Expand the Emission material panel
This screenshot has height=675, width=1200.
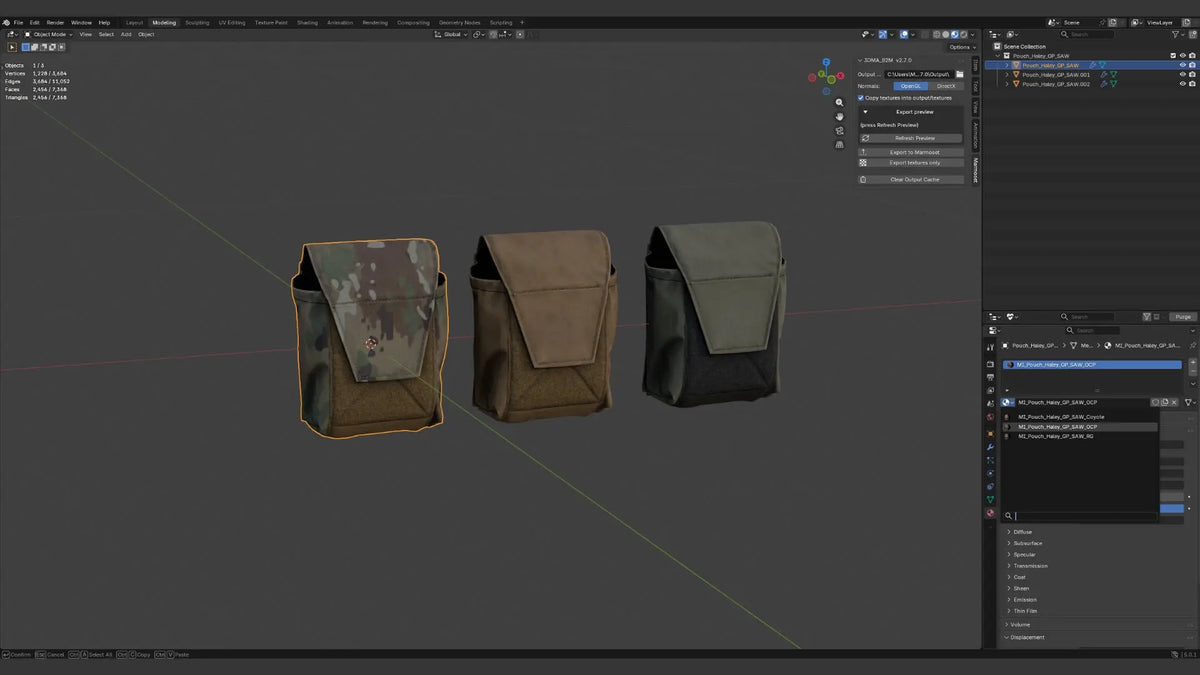tap(1008, 599)
